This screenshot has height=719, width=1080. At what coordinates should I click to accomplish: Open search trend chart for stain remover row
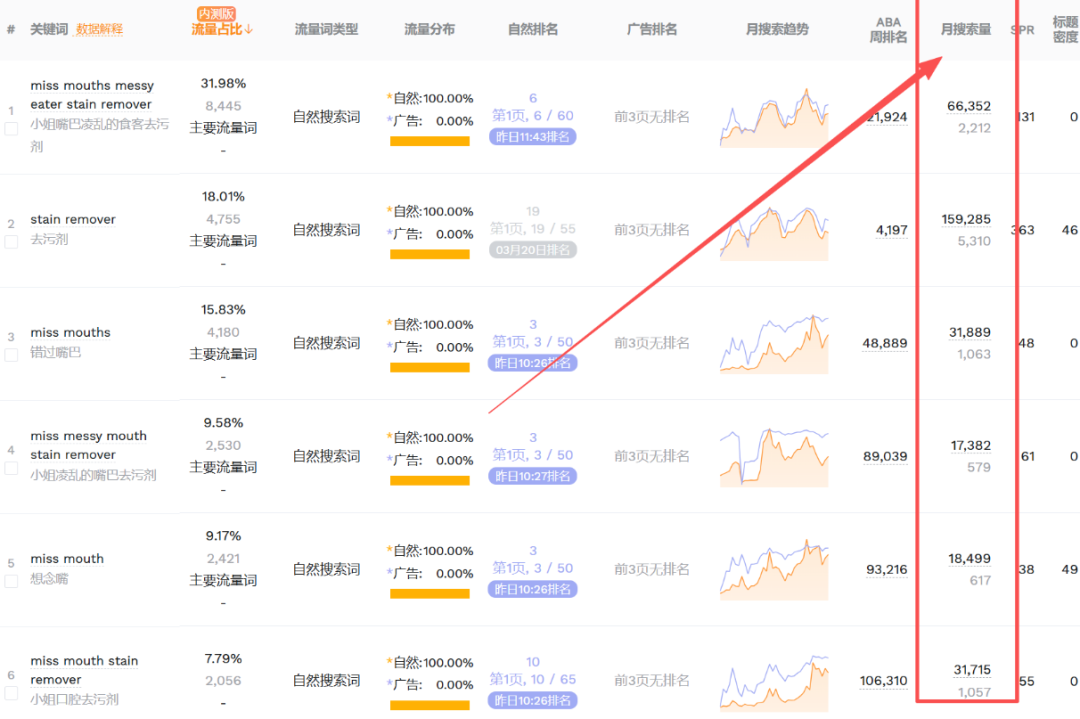point(774,233)
